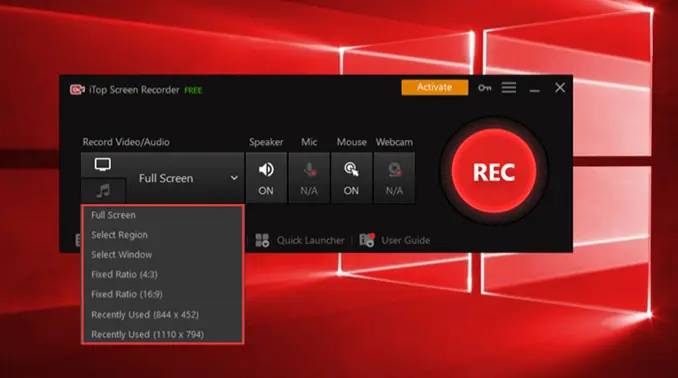This screenshot has width=678, height=378.
Task: Collapse the Full Screen dropdown chevron
Action: point(234,178)
